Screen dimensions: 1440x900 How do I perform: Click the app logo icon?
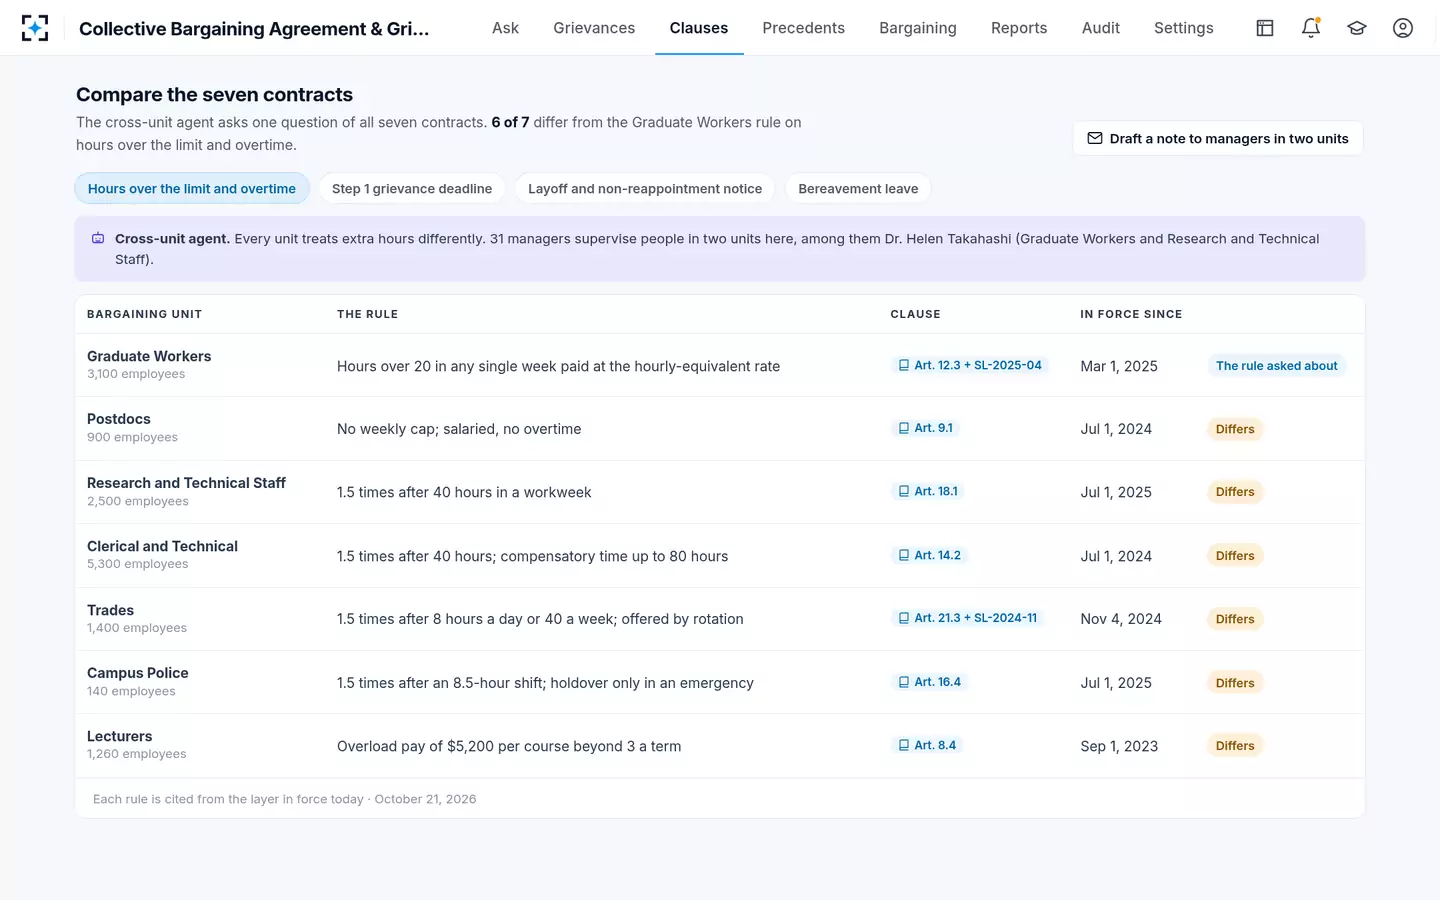tap(35, 28)
